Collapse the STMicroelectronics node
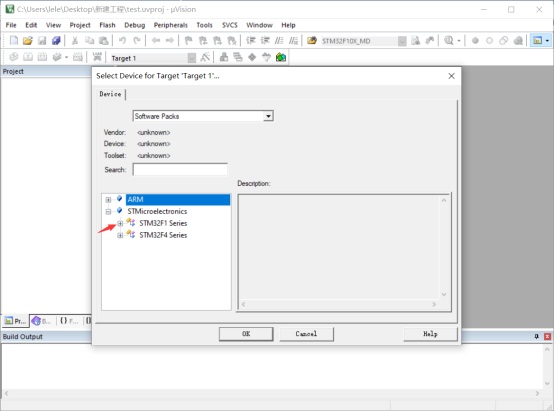Screen dimensions: 554x411 pos(108,212)
